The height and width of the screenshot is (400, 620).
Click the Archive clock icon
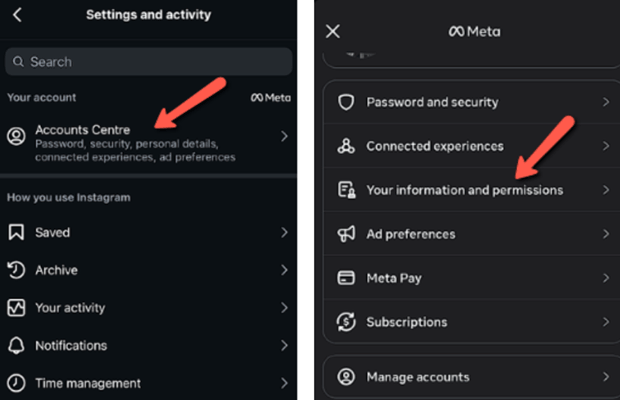click(16, 270)
